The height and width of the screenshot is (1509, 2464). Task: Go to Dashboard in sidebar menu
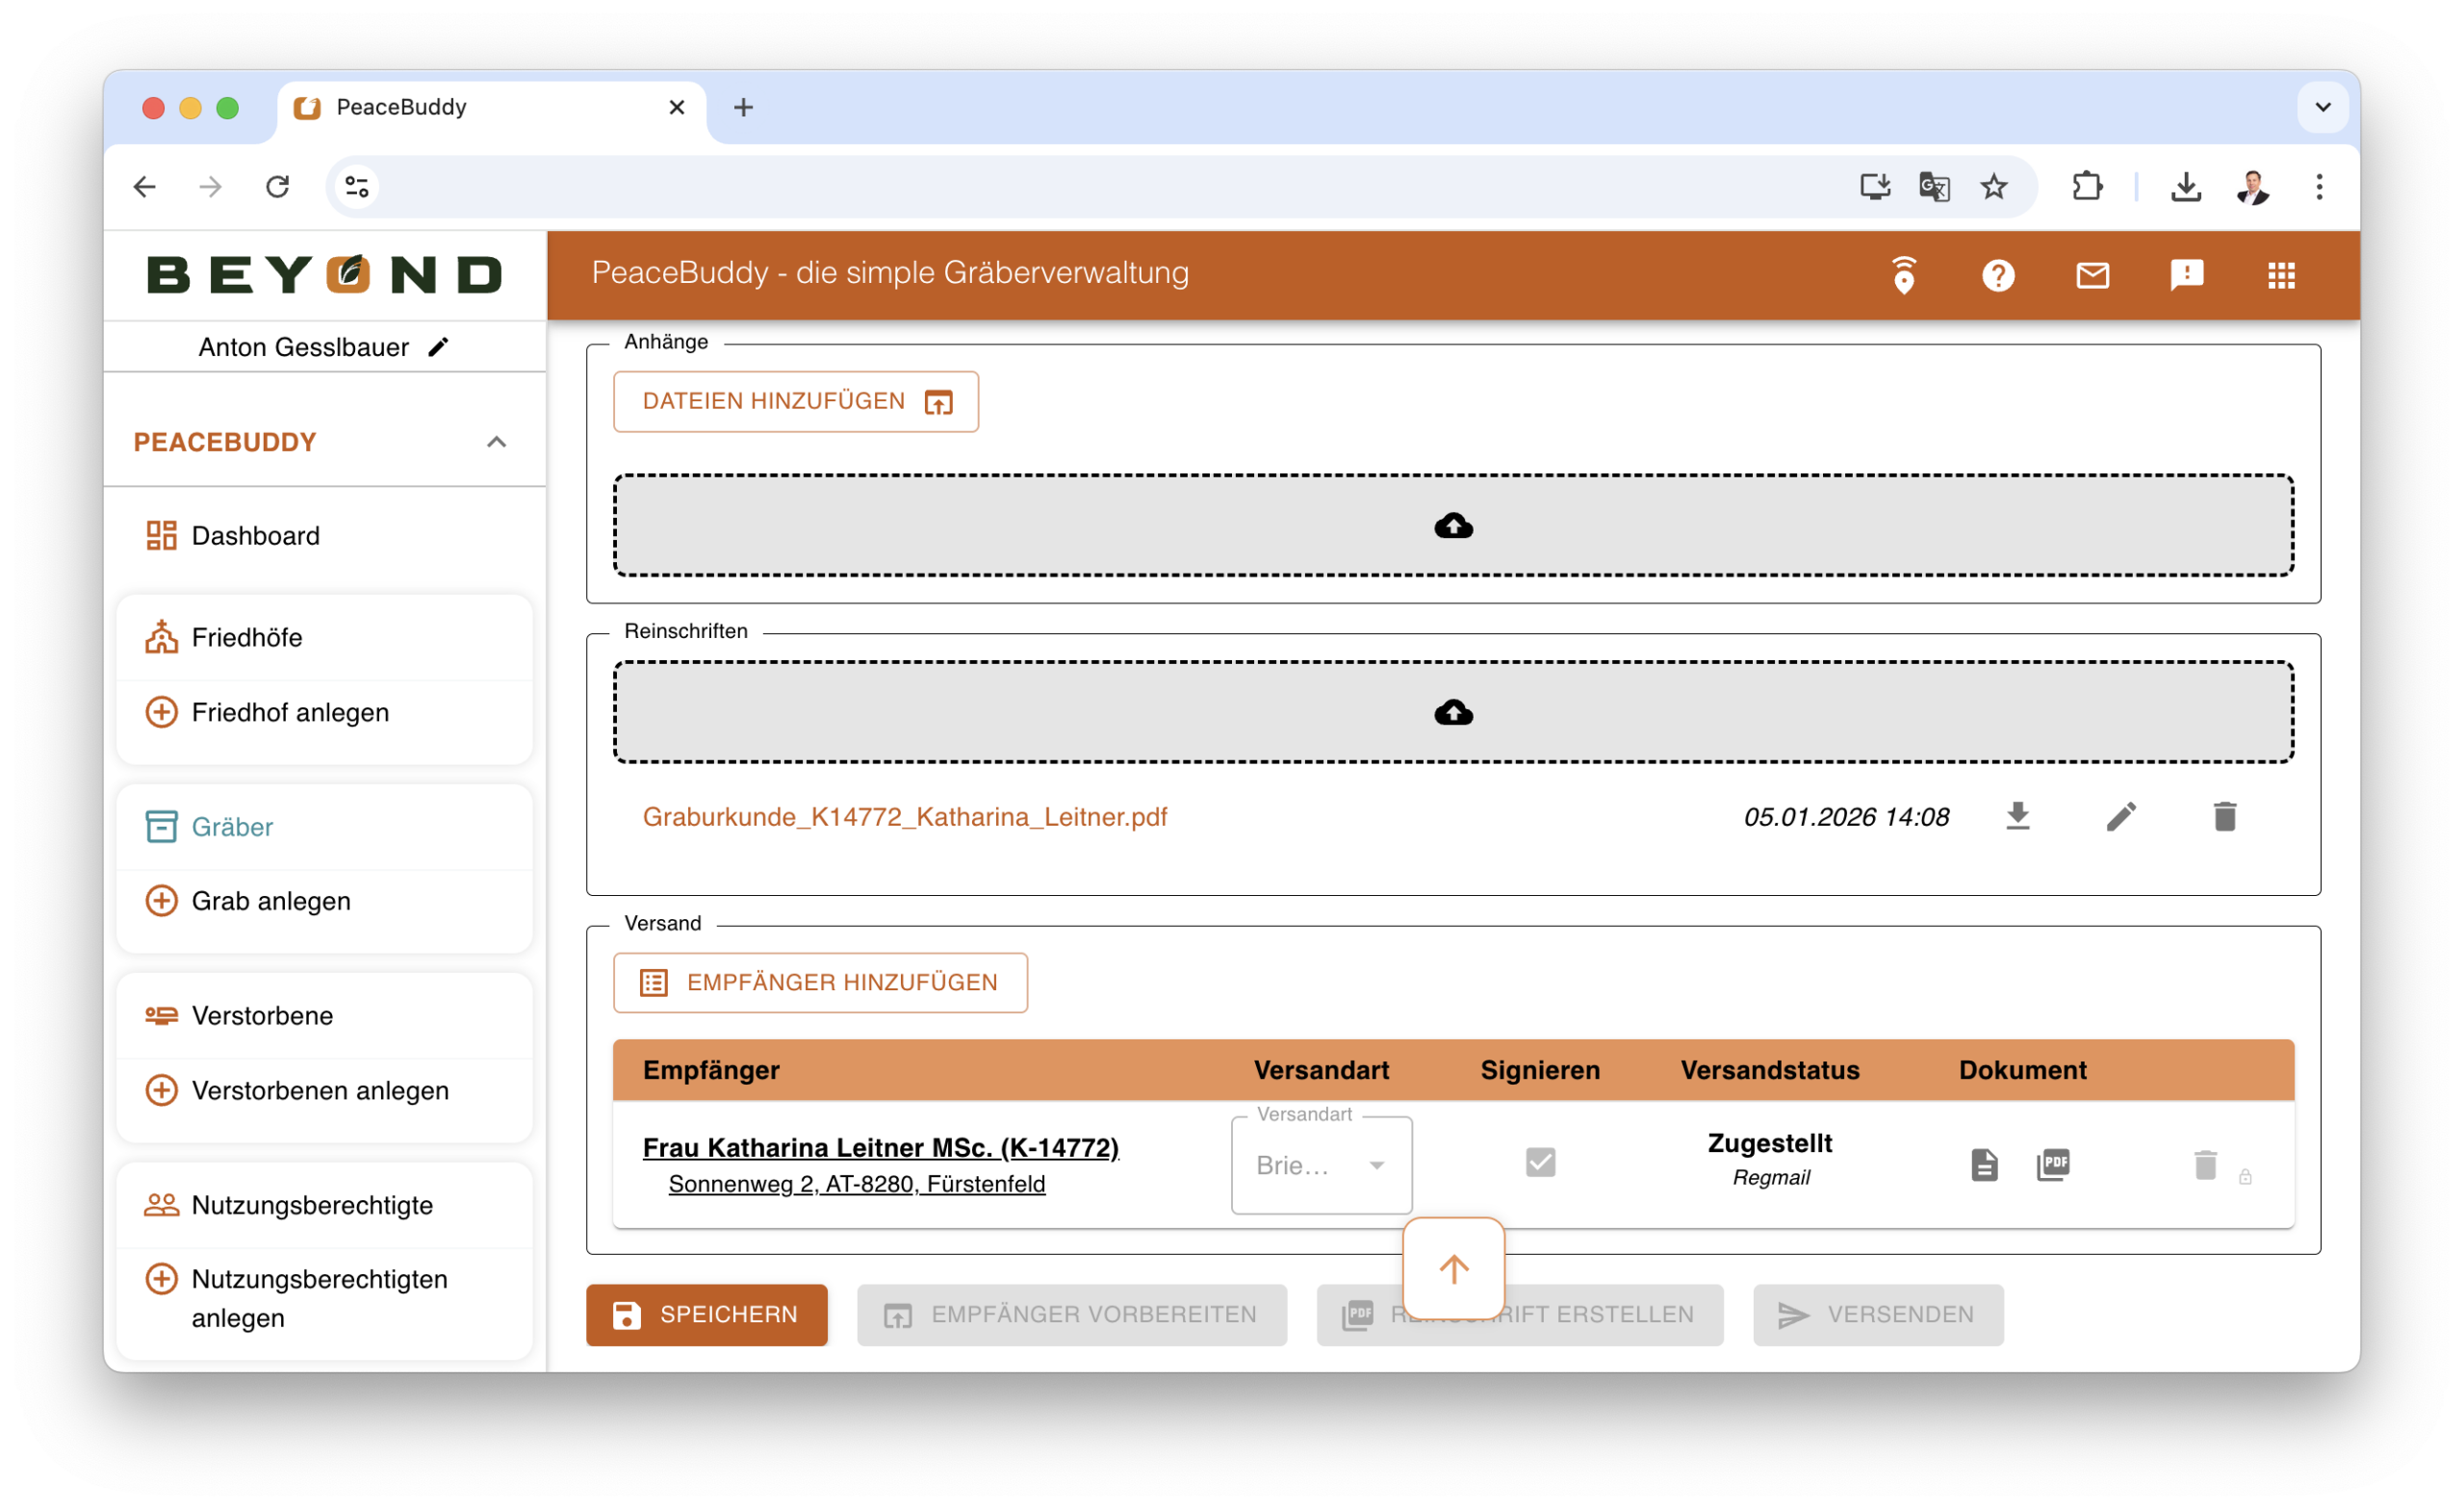(x=255, y=536)
